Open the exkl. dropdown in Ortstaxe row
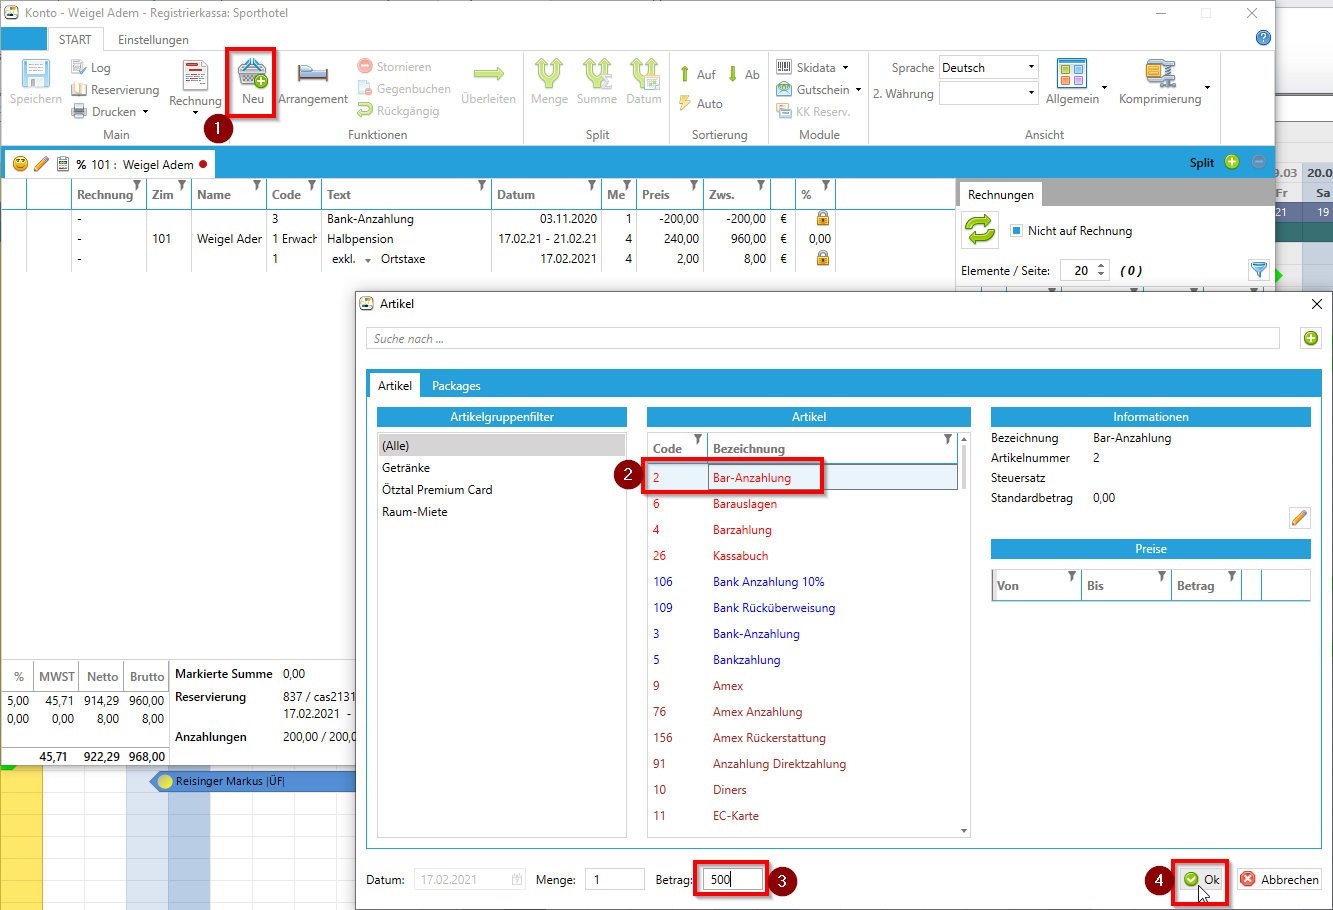The height and width of the screenshot is (910, 1333). (x=368, y=260)
